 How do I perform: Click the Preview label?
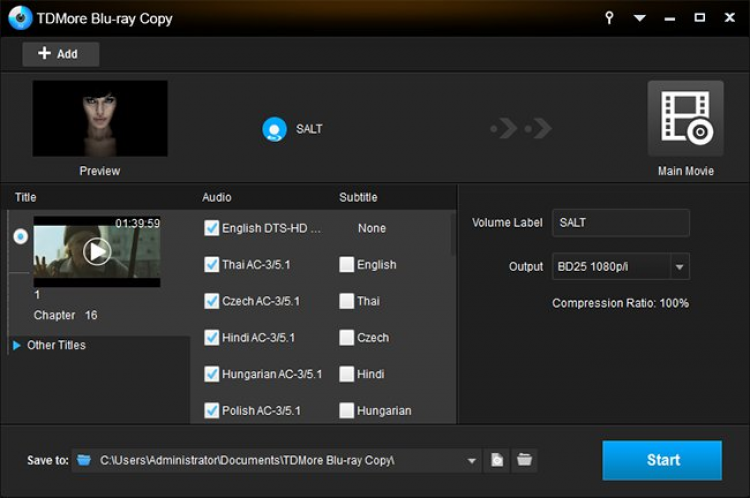tap(100, 171)
